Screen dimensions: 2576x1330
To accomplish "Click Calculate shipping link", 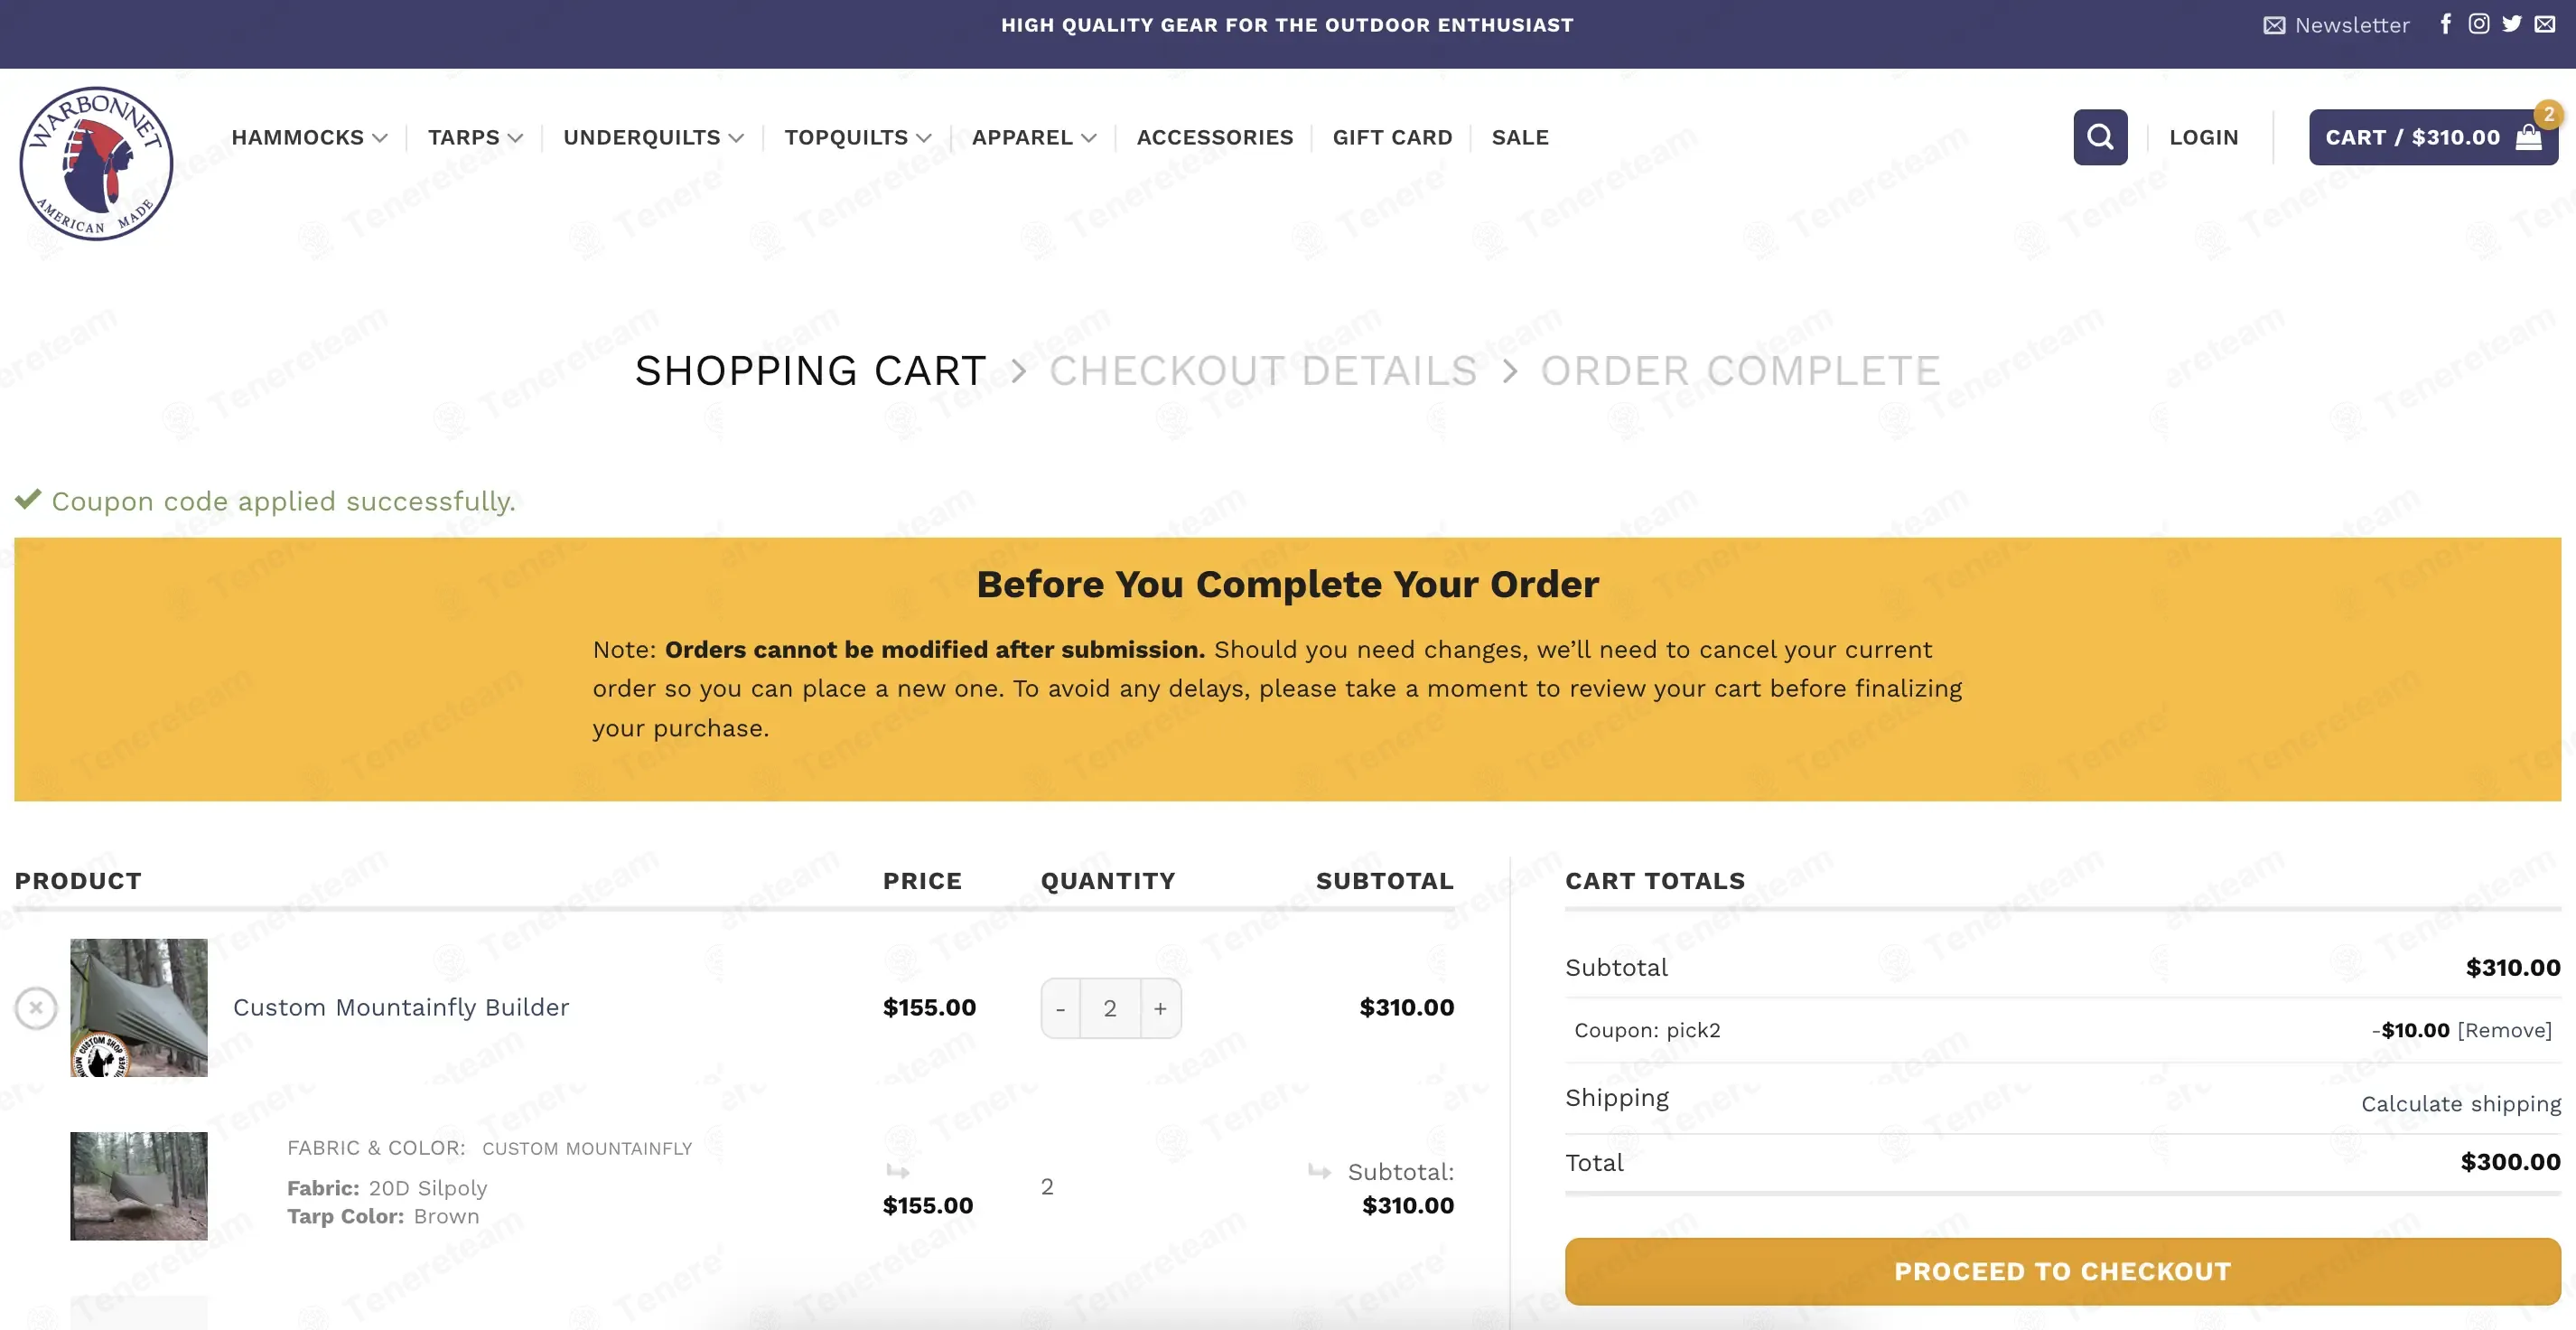I will click(x=2461, y=1103).
